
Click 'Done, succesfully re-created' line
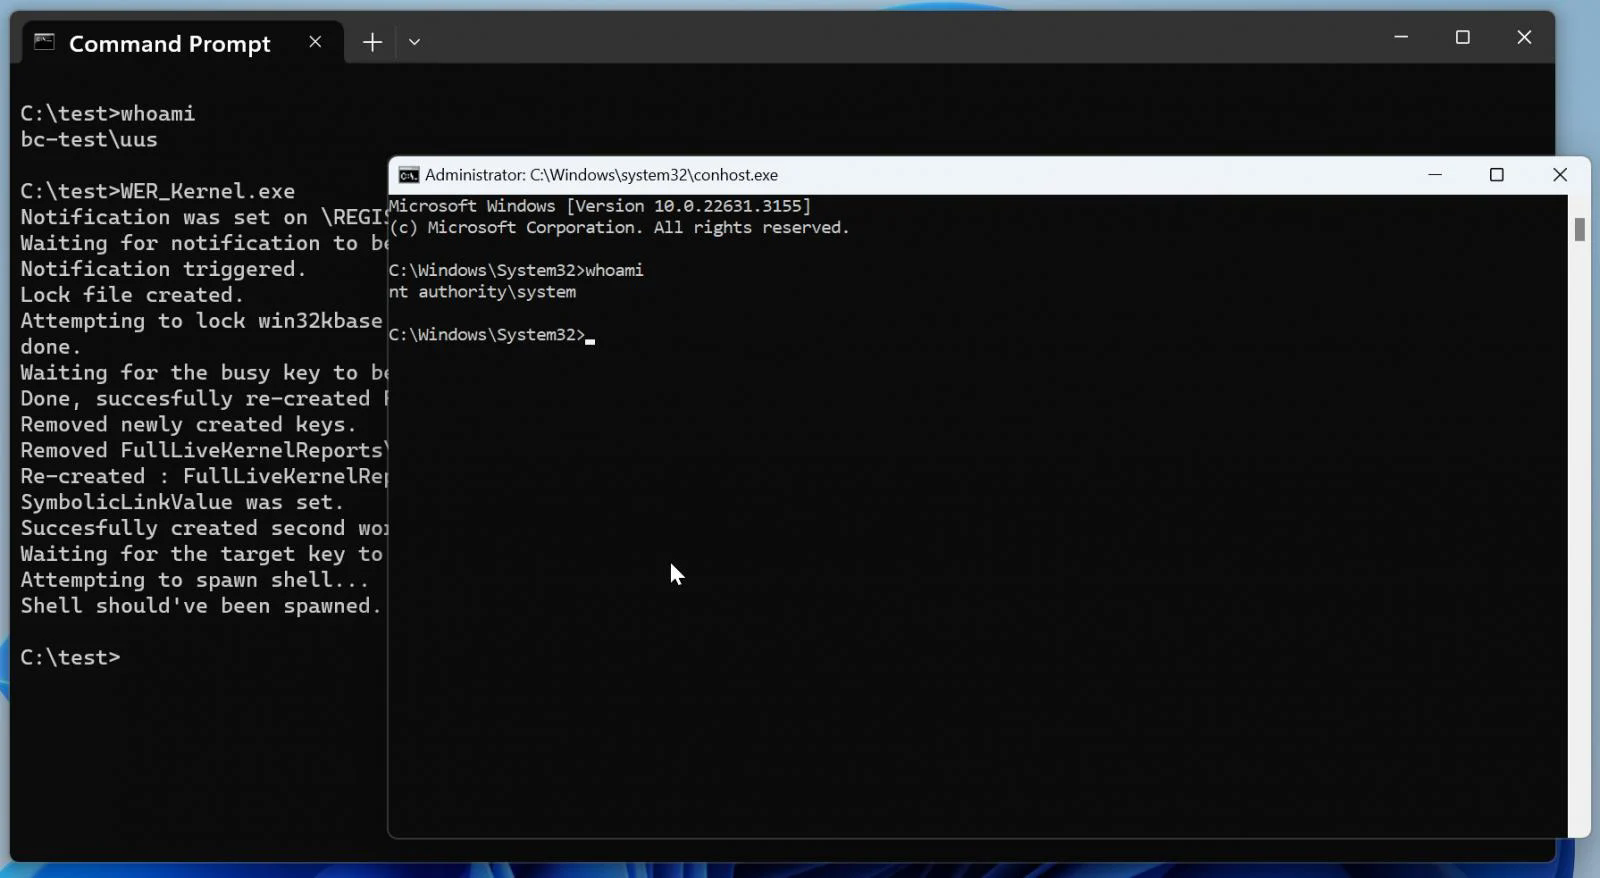pos(204,399)
